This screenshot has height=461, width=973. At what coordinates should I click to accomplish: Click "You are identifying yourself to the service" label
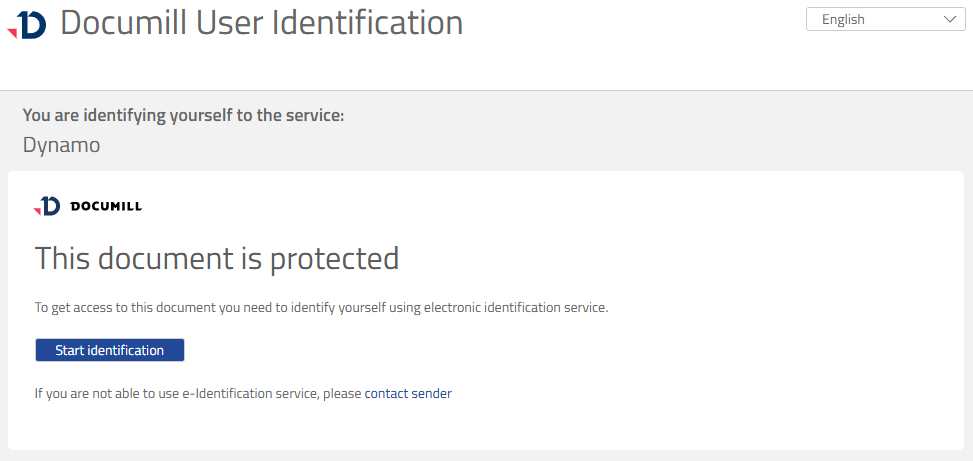point(183,116)
